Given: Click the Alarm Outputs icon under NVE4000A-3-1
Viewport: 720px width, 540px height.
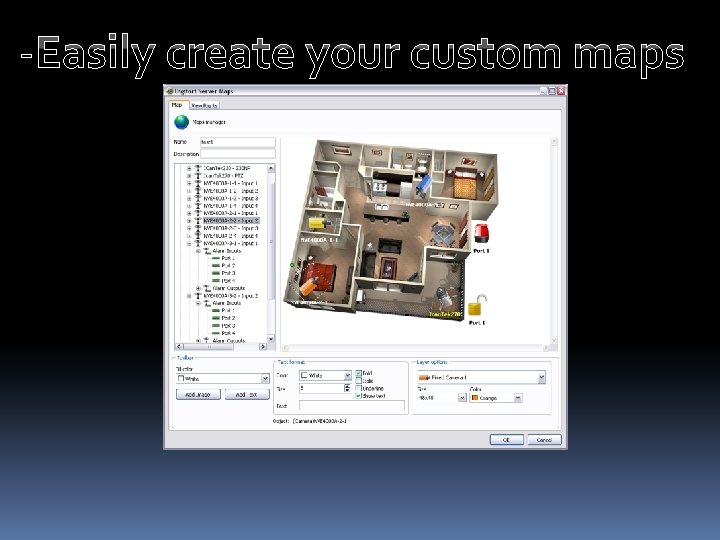Looking at the screenshot, I should pos(207,288).
